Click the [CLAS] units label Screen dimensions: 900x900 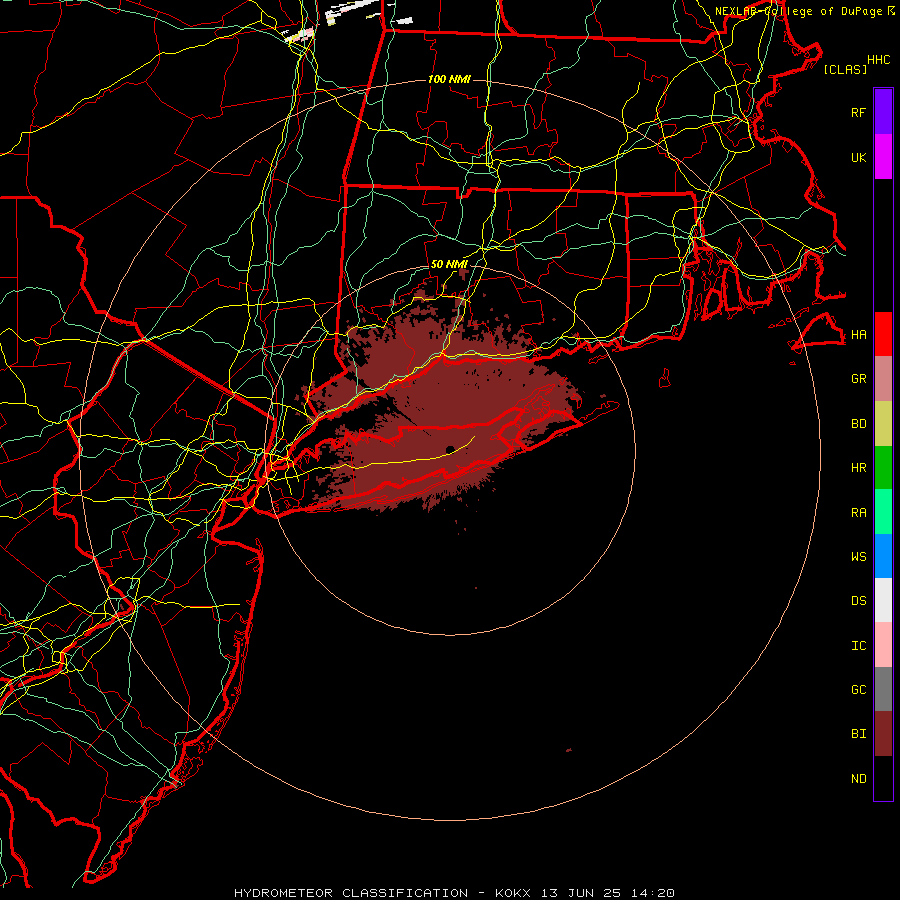coord(845,69)
